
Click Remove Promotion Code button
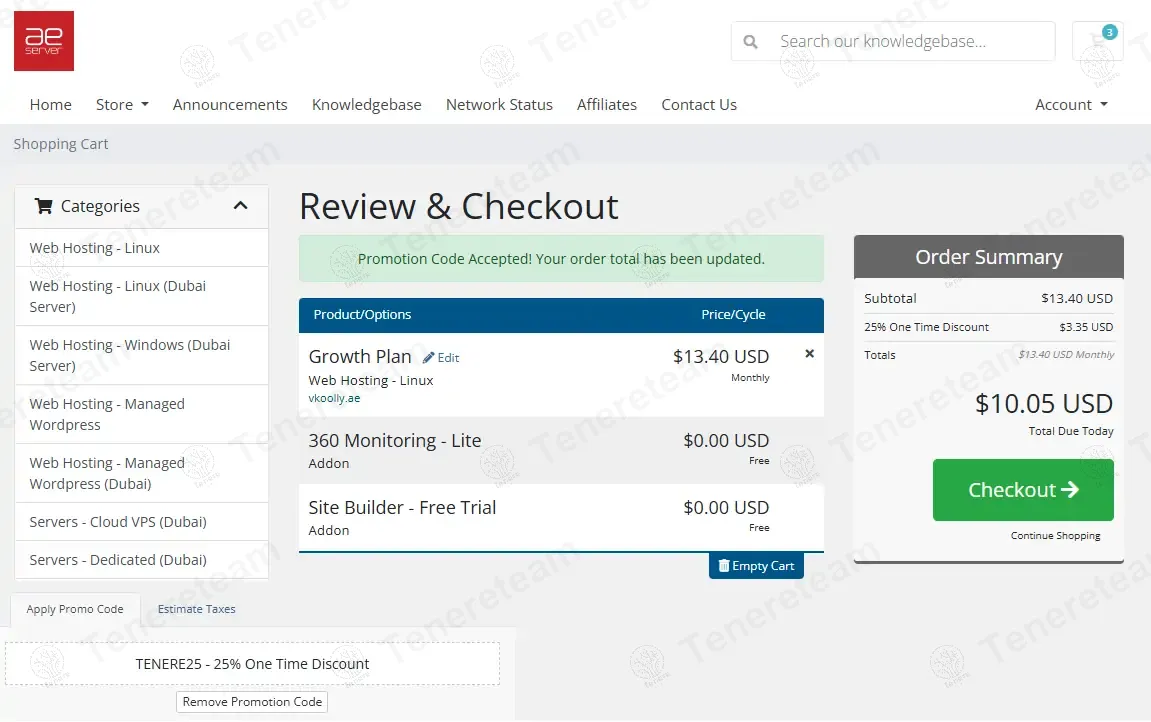click(x=252, y=702)
